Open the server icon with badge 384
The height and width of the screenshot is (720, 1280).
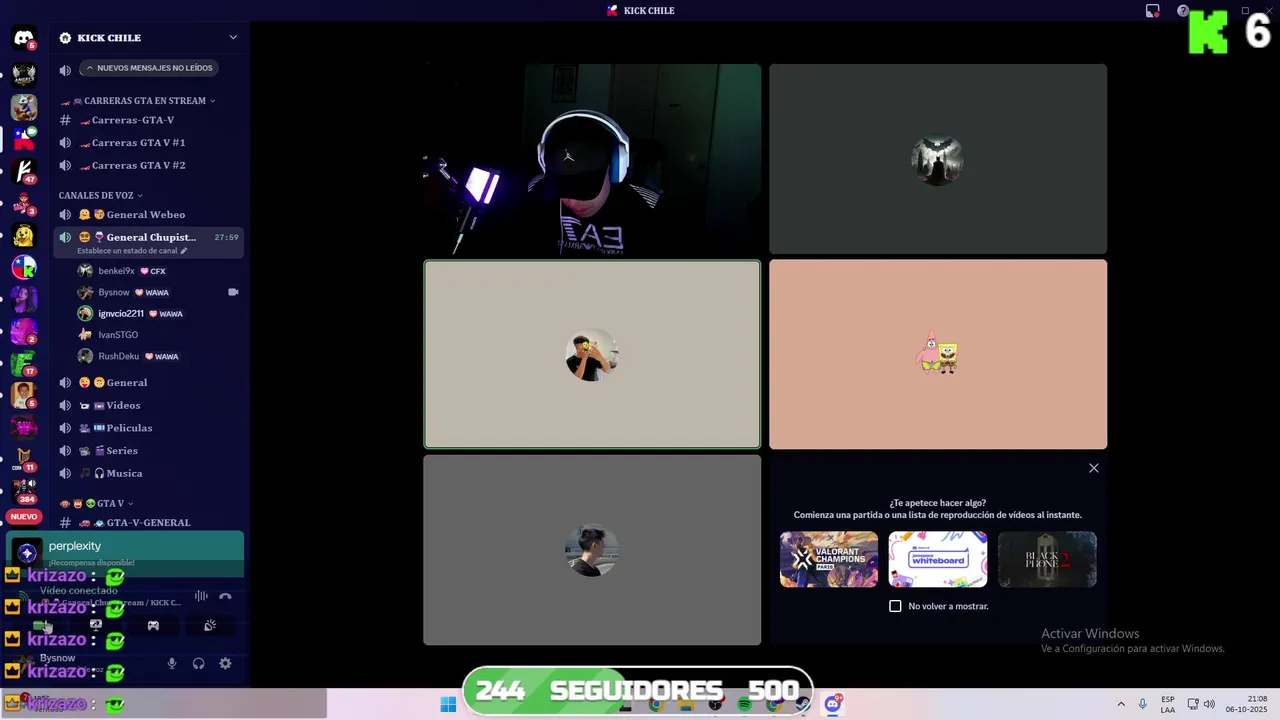[24, 491]
